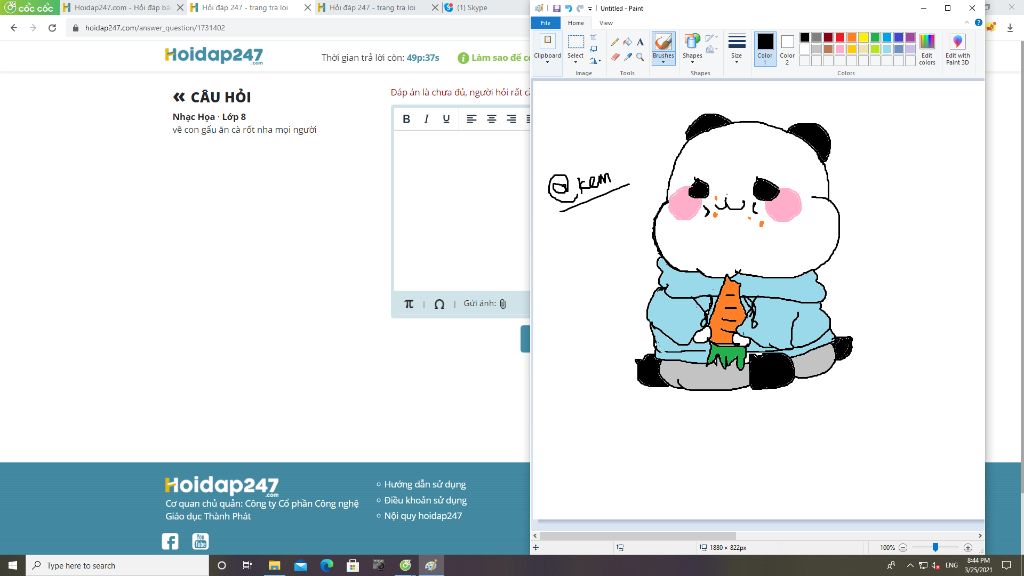
Task: Click inside the answer text editor area
Action: (x=461, y=210)
